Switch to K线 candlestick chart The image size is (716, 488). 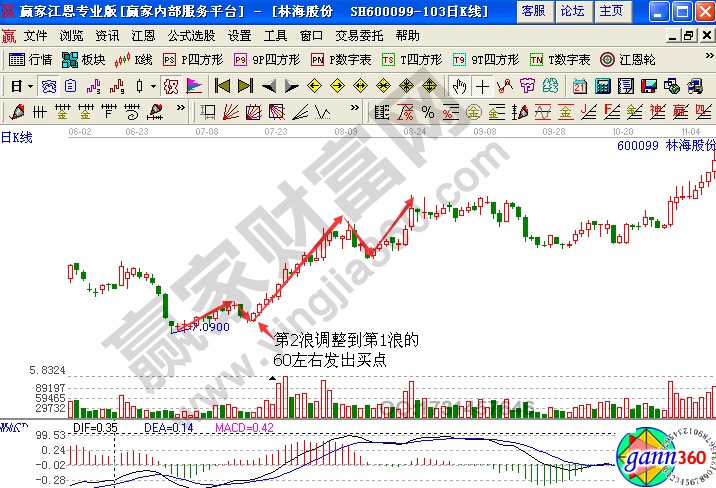pos(135,60)
